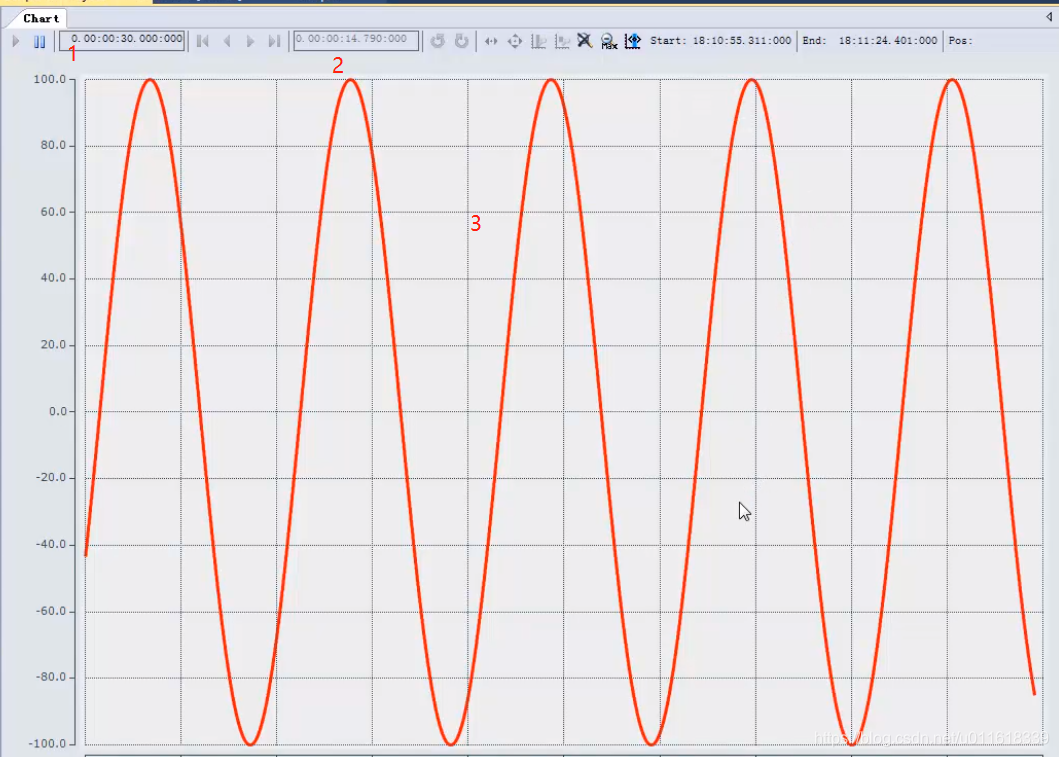This screenshot has width=1059, height=757.
Task: Collapse the panel using the top-right arrow
Action: click(1049, 17)
